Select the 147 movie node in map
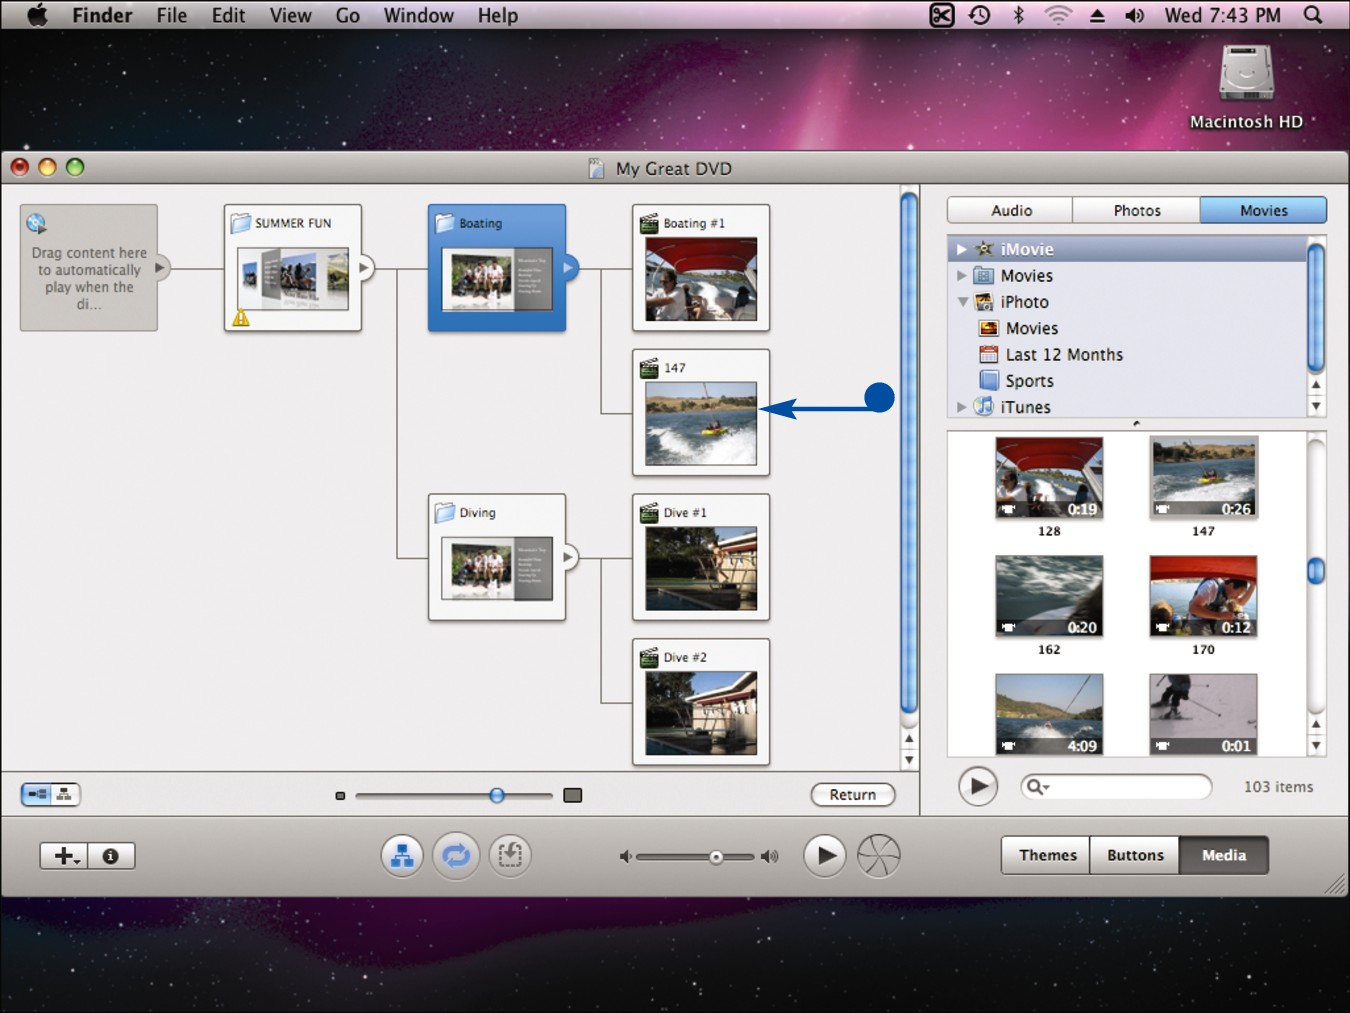 coord(701,412)
